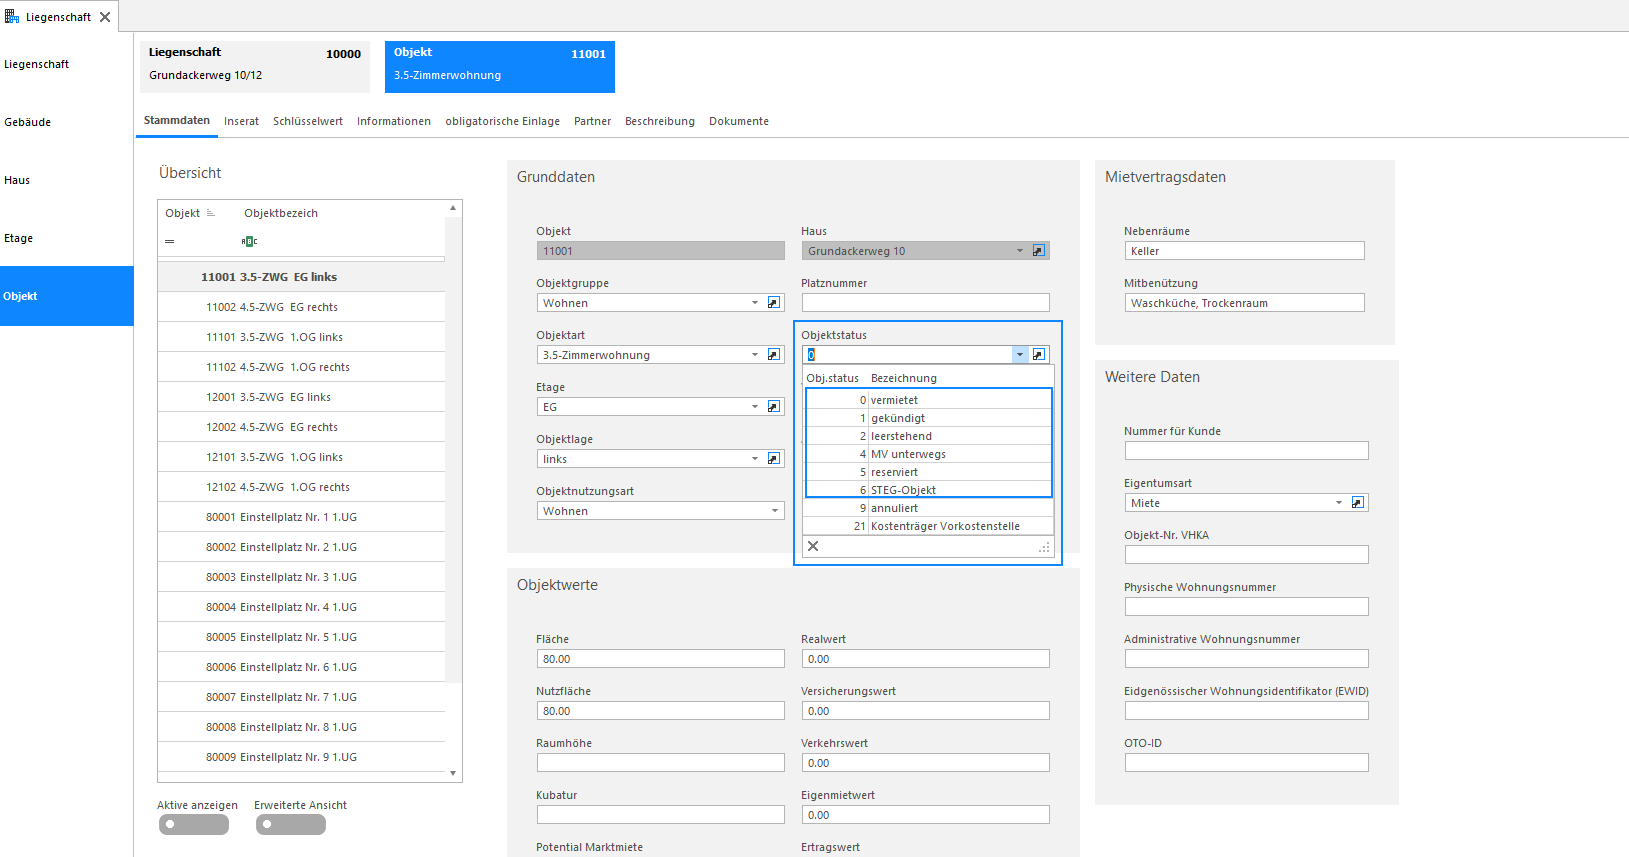Click the Platznummer input field
The width and height of the screenshot is (1629, 857).
pyautogui.click(x=925, y=303)
